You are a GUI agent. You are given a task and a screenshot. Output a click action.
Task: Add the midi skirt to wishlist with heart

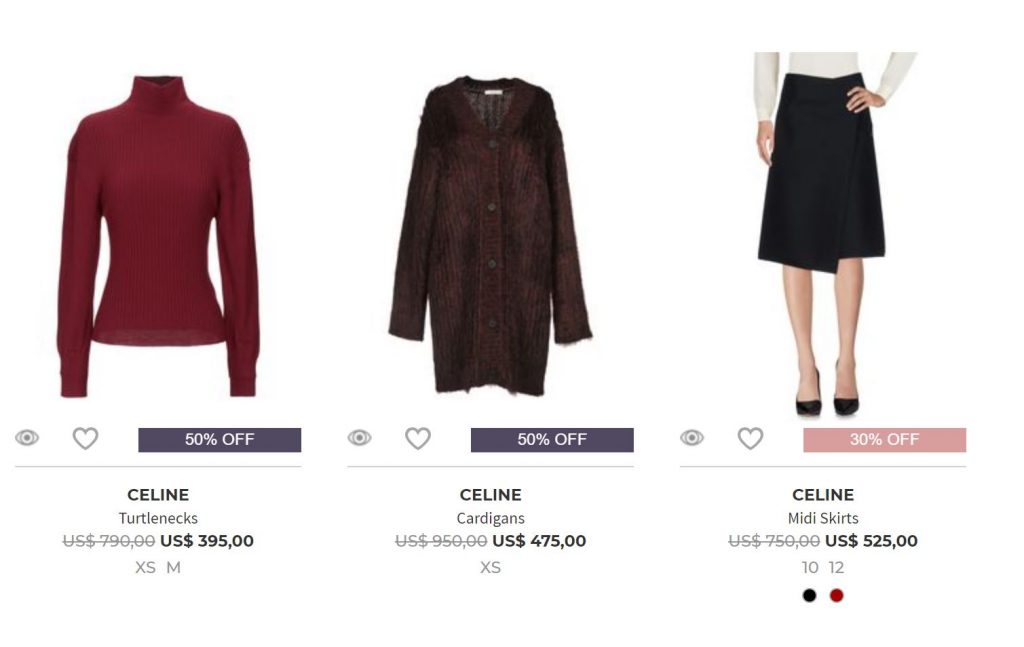pos(750,438)
